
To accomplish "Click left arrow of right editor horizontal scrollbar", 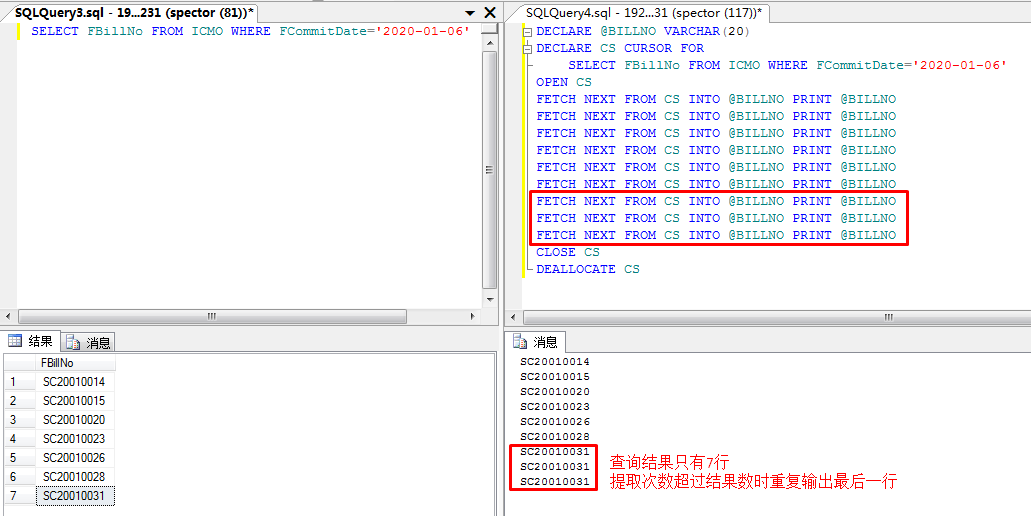I will coord(515,317).
